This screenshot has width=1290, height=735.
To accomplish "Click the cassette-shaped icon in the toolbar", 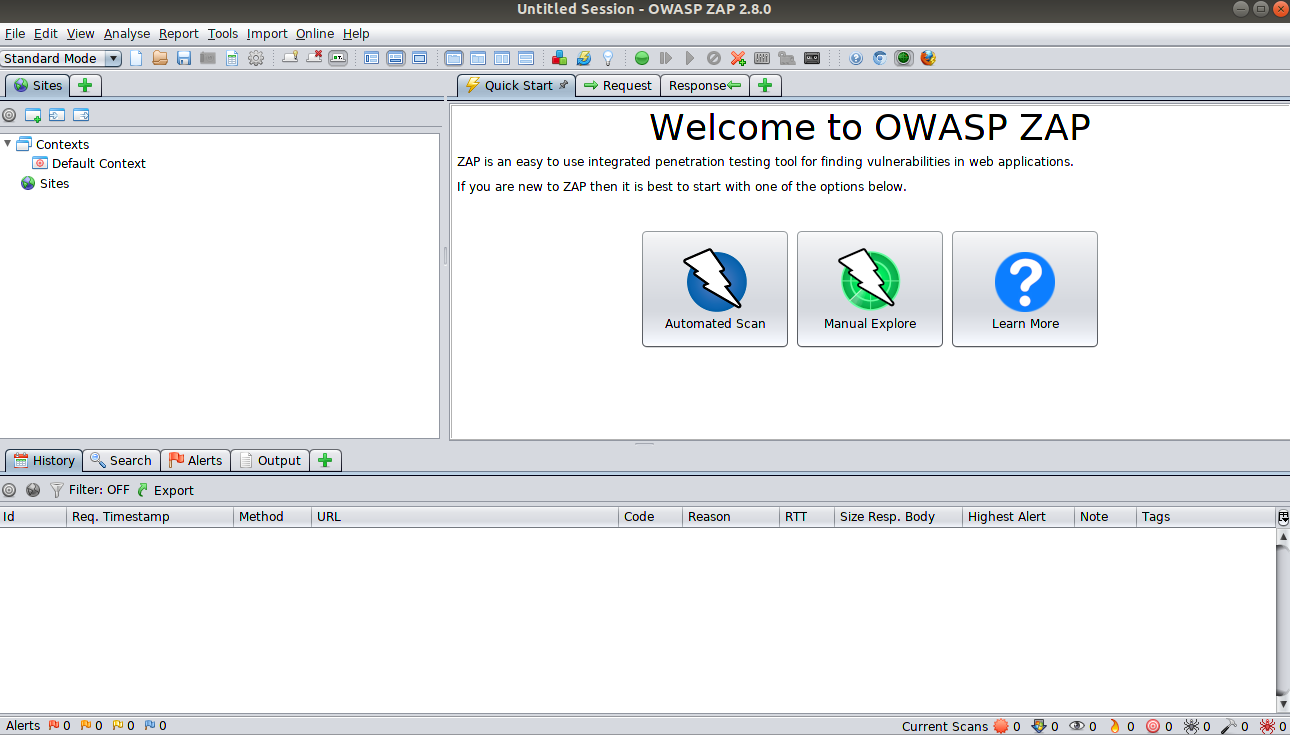I will [x=812, y=58].
